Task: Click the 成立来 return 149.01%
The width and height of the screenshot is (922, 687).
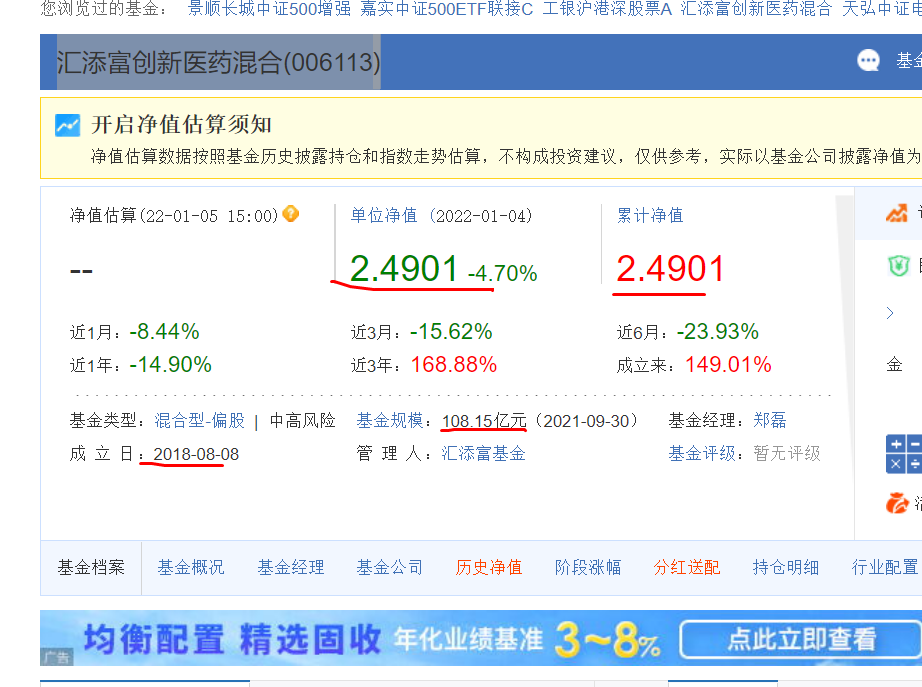Action: pyautogui.click(x=728, y=365)
